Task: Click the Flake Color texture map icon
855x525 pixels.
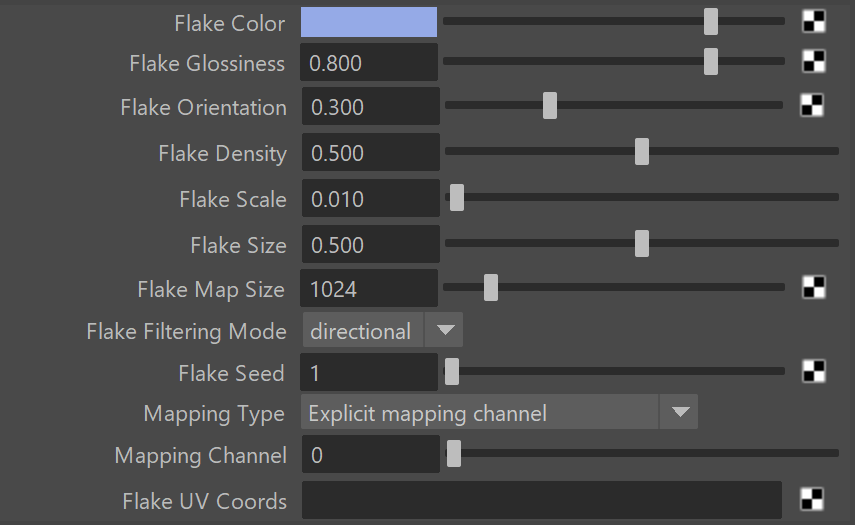Action: [814, 22]
